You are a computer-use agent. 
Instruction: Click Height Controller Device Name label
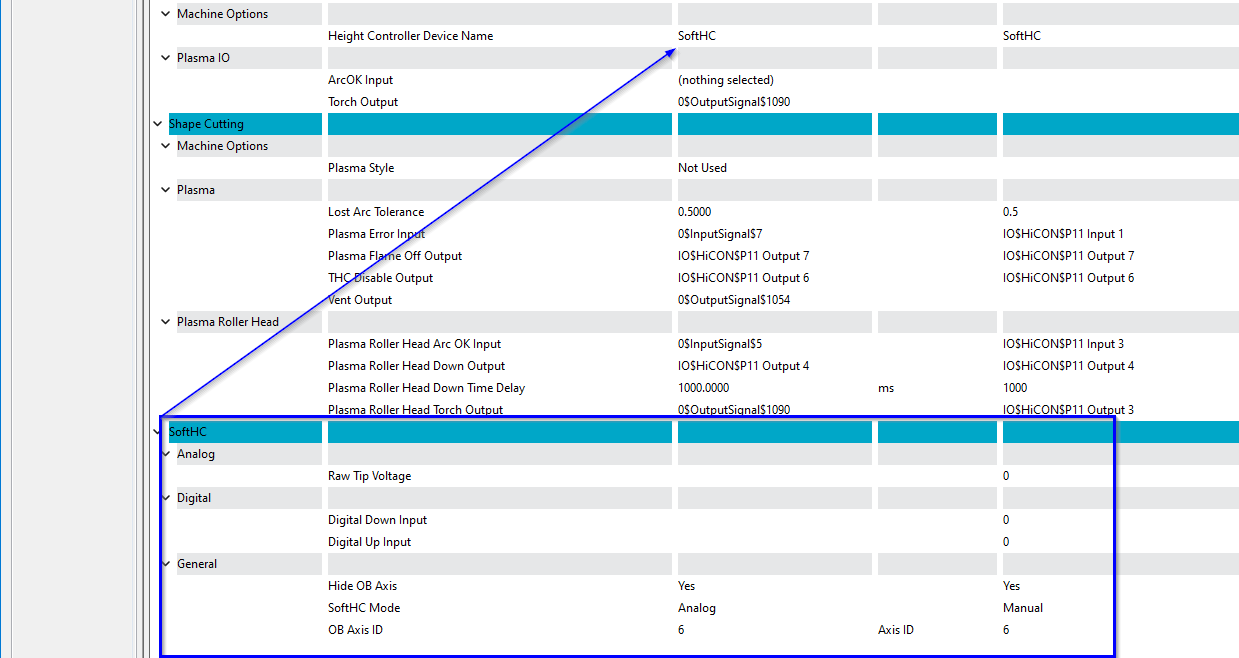pyautogui.click(x=411, y=36)
